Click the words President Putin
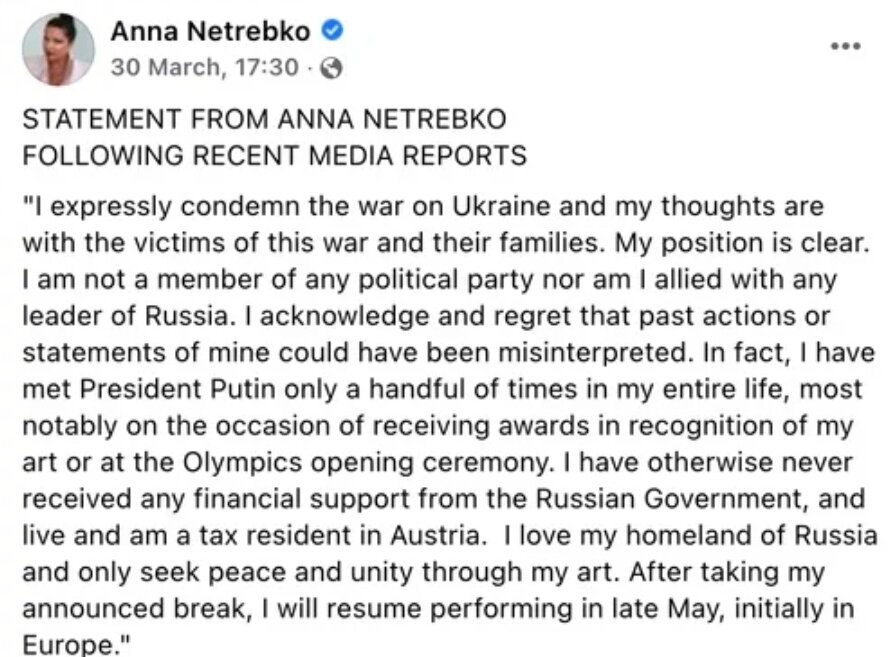Screen dimensions: 890x657 tap(178, 389)
